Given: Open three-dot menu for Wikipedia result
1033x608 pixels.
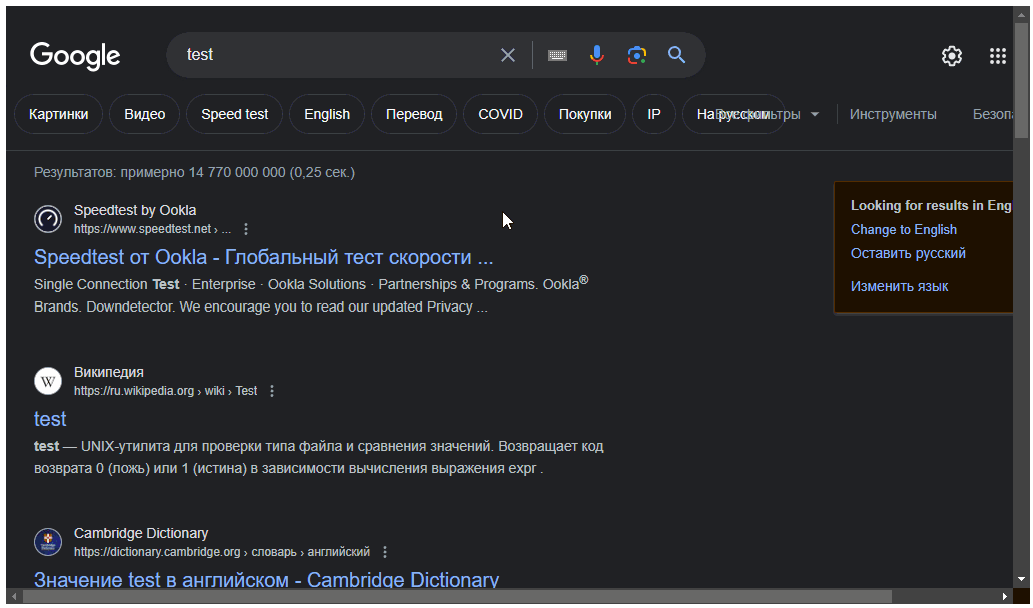Looking at the screenshot, I should click(x=272, y=391).
